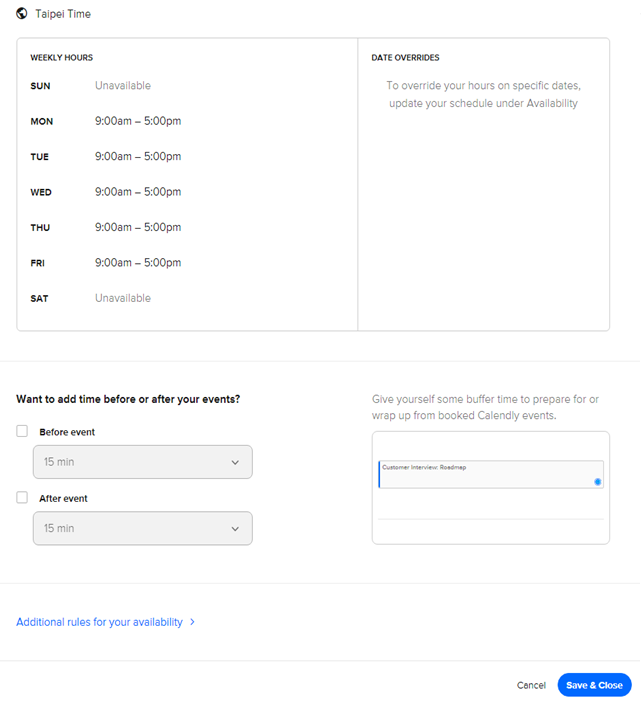Click the blue dot in the event preview
The width and height of the screenshot is (641, 716).
[x=598, y=482]
